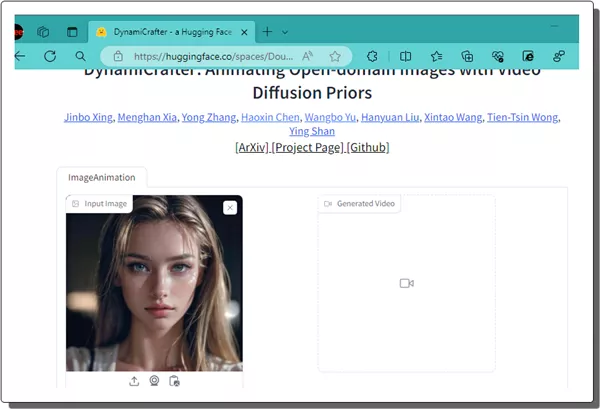Open a new browser tab
The image size is (600, 409).
[267, 32]
